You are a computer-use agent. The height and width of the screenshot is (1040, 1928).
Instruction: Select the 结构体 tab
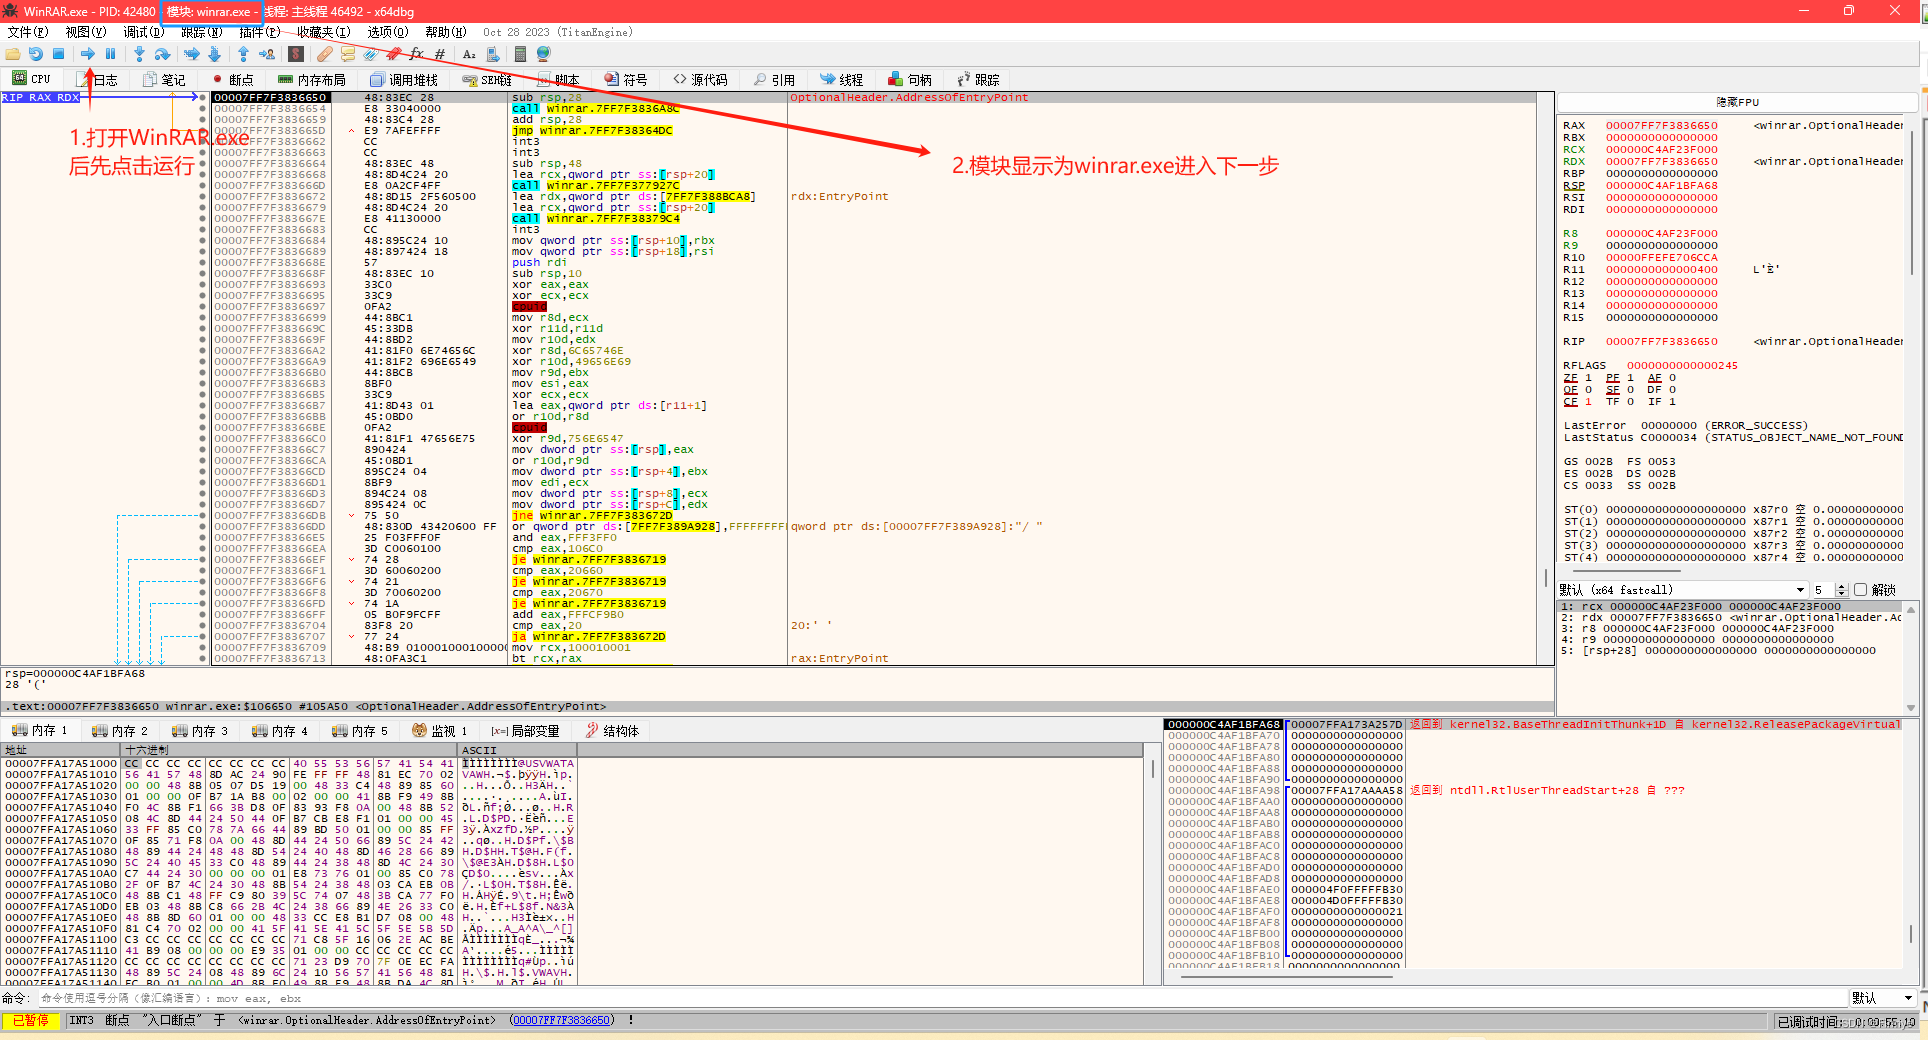[x=612, y=731]
